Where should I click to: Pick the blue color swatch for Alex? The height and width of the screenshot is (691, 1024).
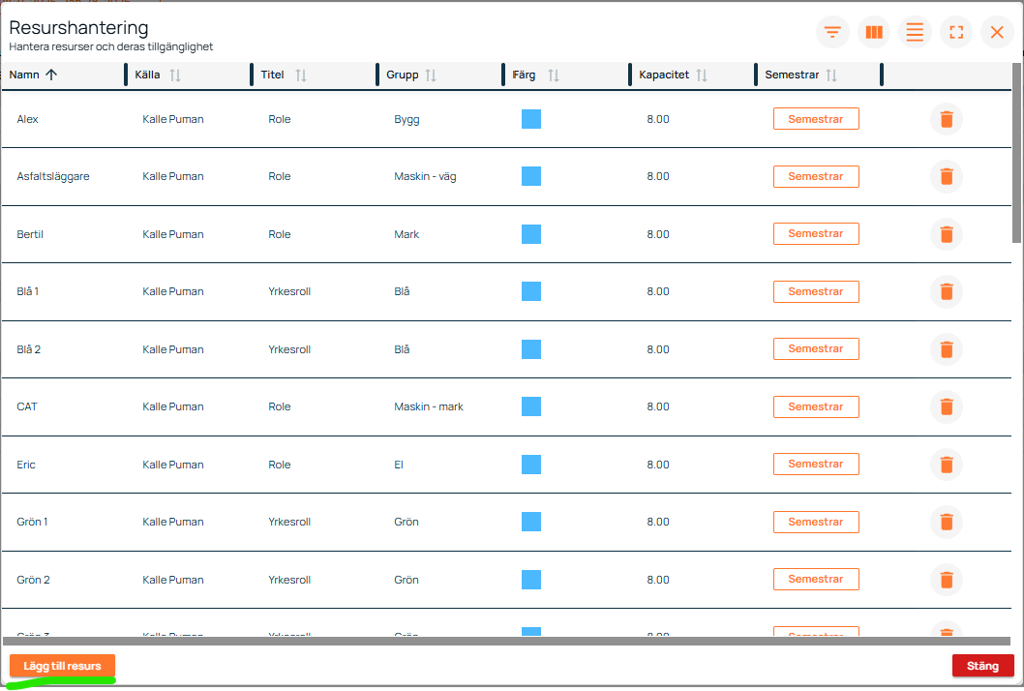click(x=531, y=119)
